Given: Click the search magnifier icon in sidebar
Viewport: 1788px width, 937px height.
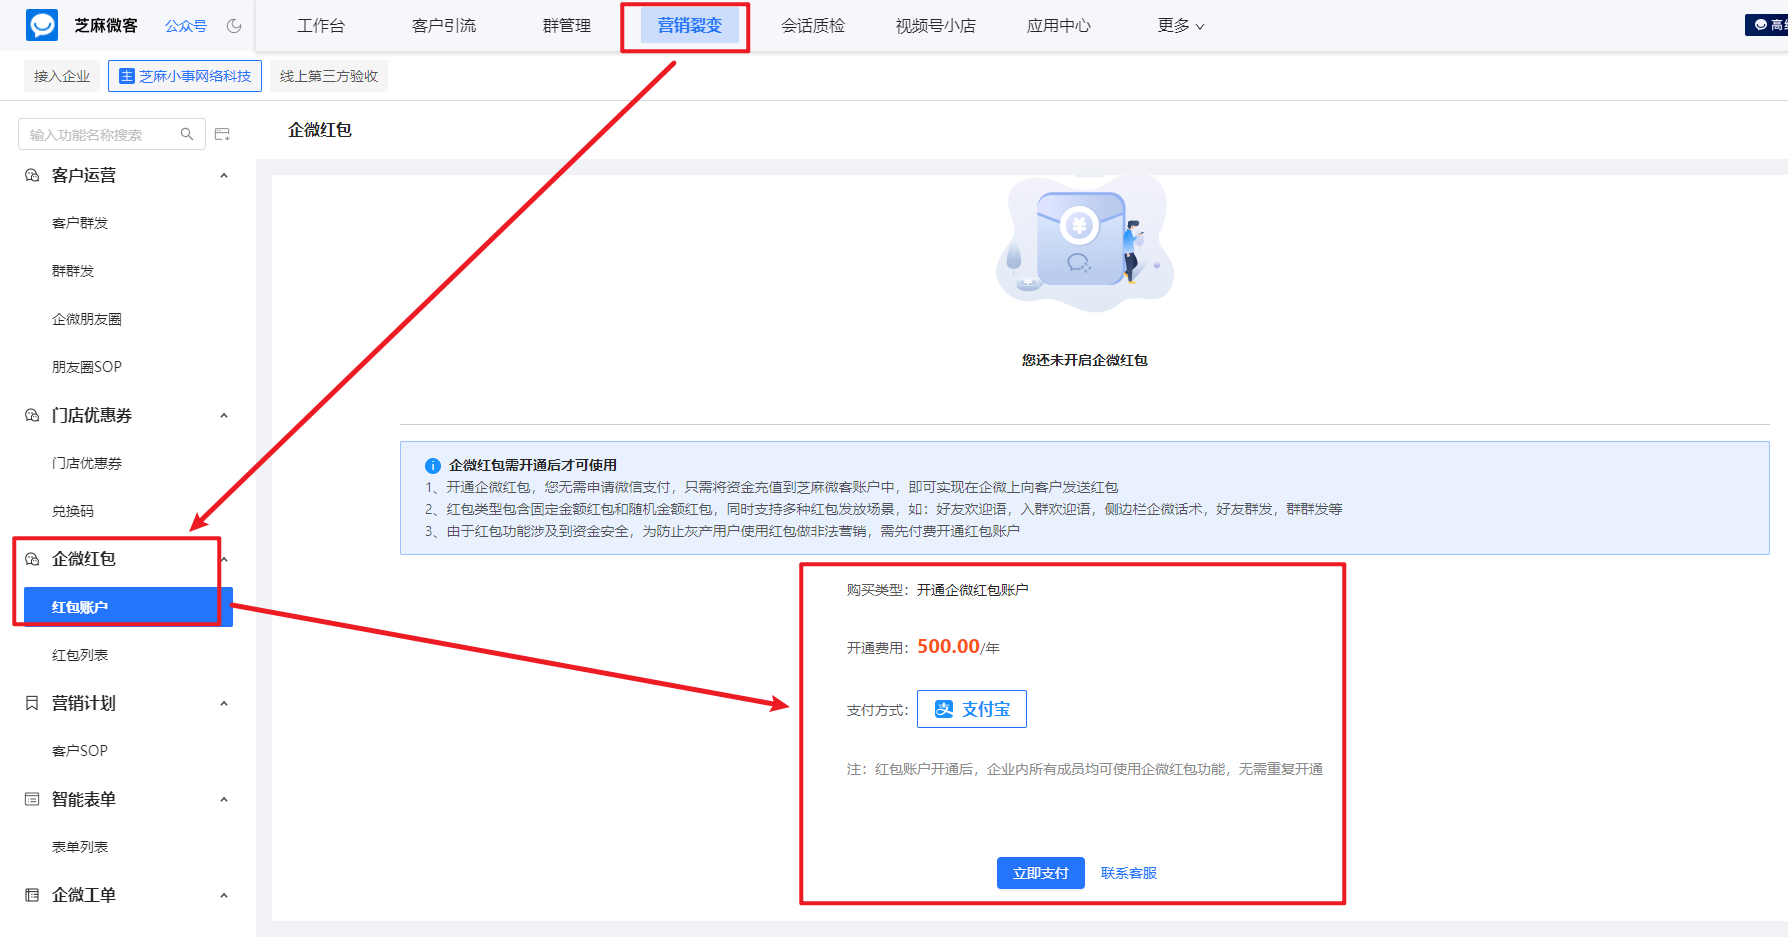Looking at the screenshot, I should [187, 134].
